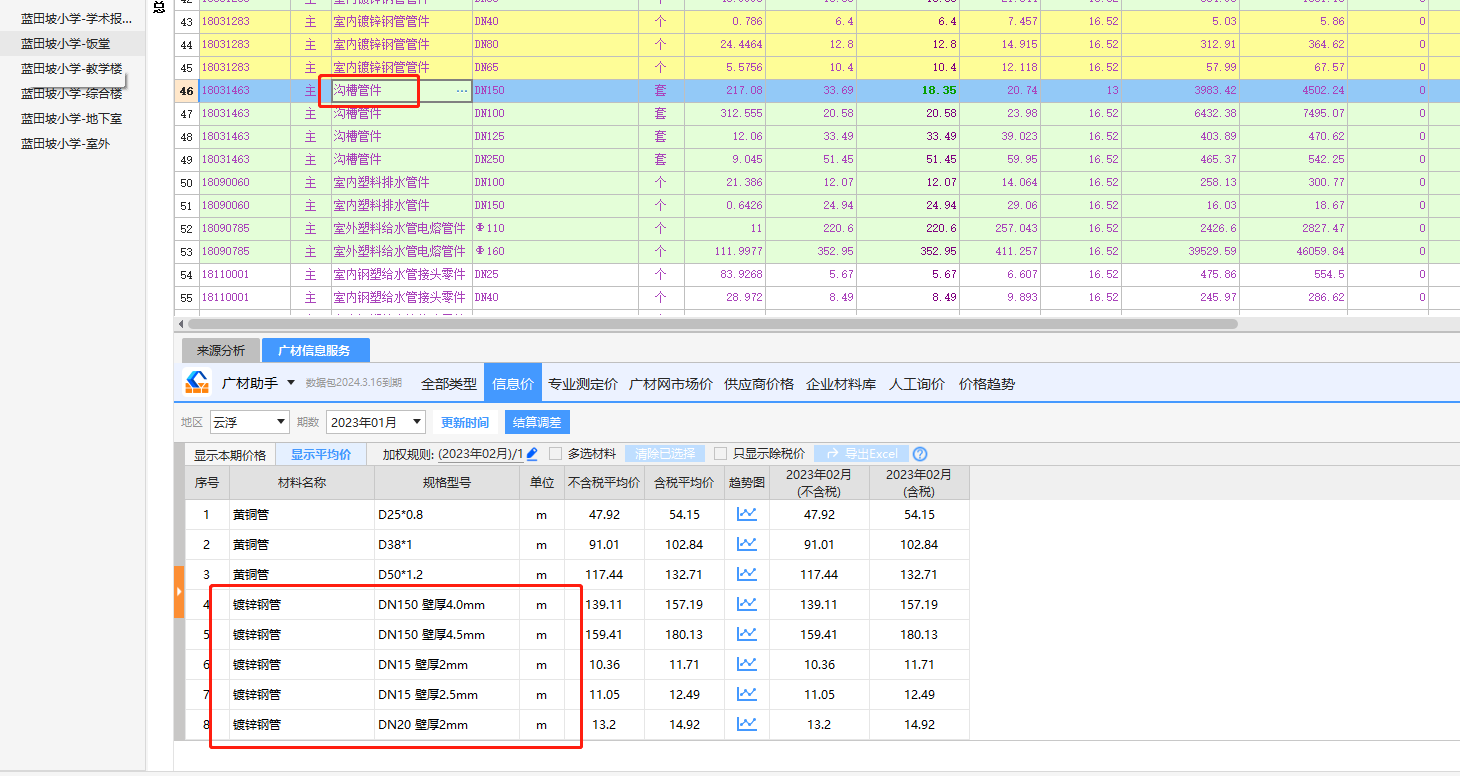Image resolution: width=1460 pixels, height=776 pixels.
Task: Select row number 53 header
Action: point(186,252)
